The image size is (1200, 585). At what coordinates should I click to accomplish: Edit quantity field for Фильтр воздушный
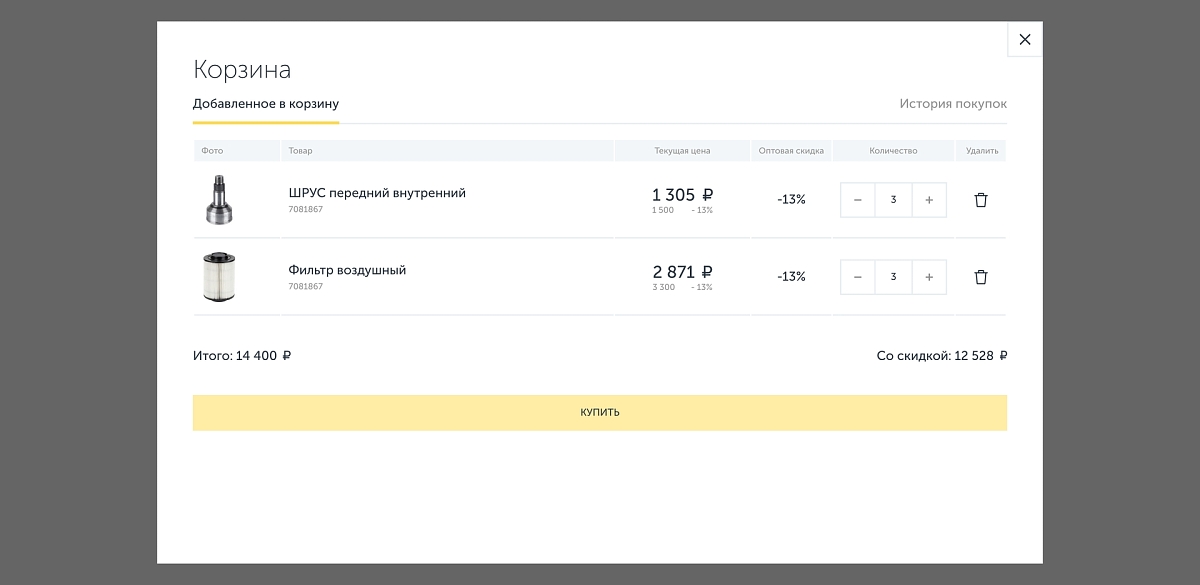[893, 277]
